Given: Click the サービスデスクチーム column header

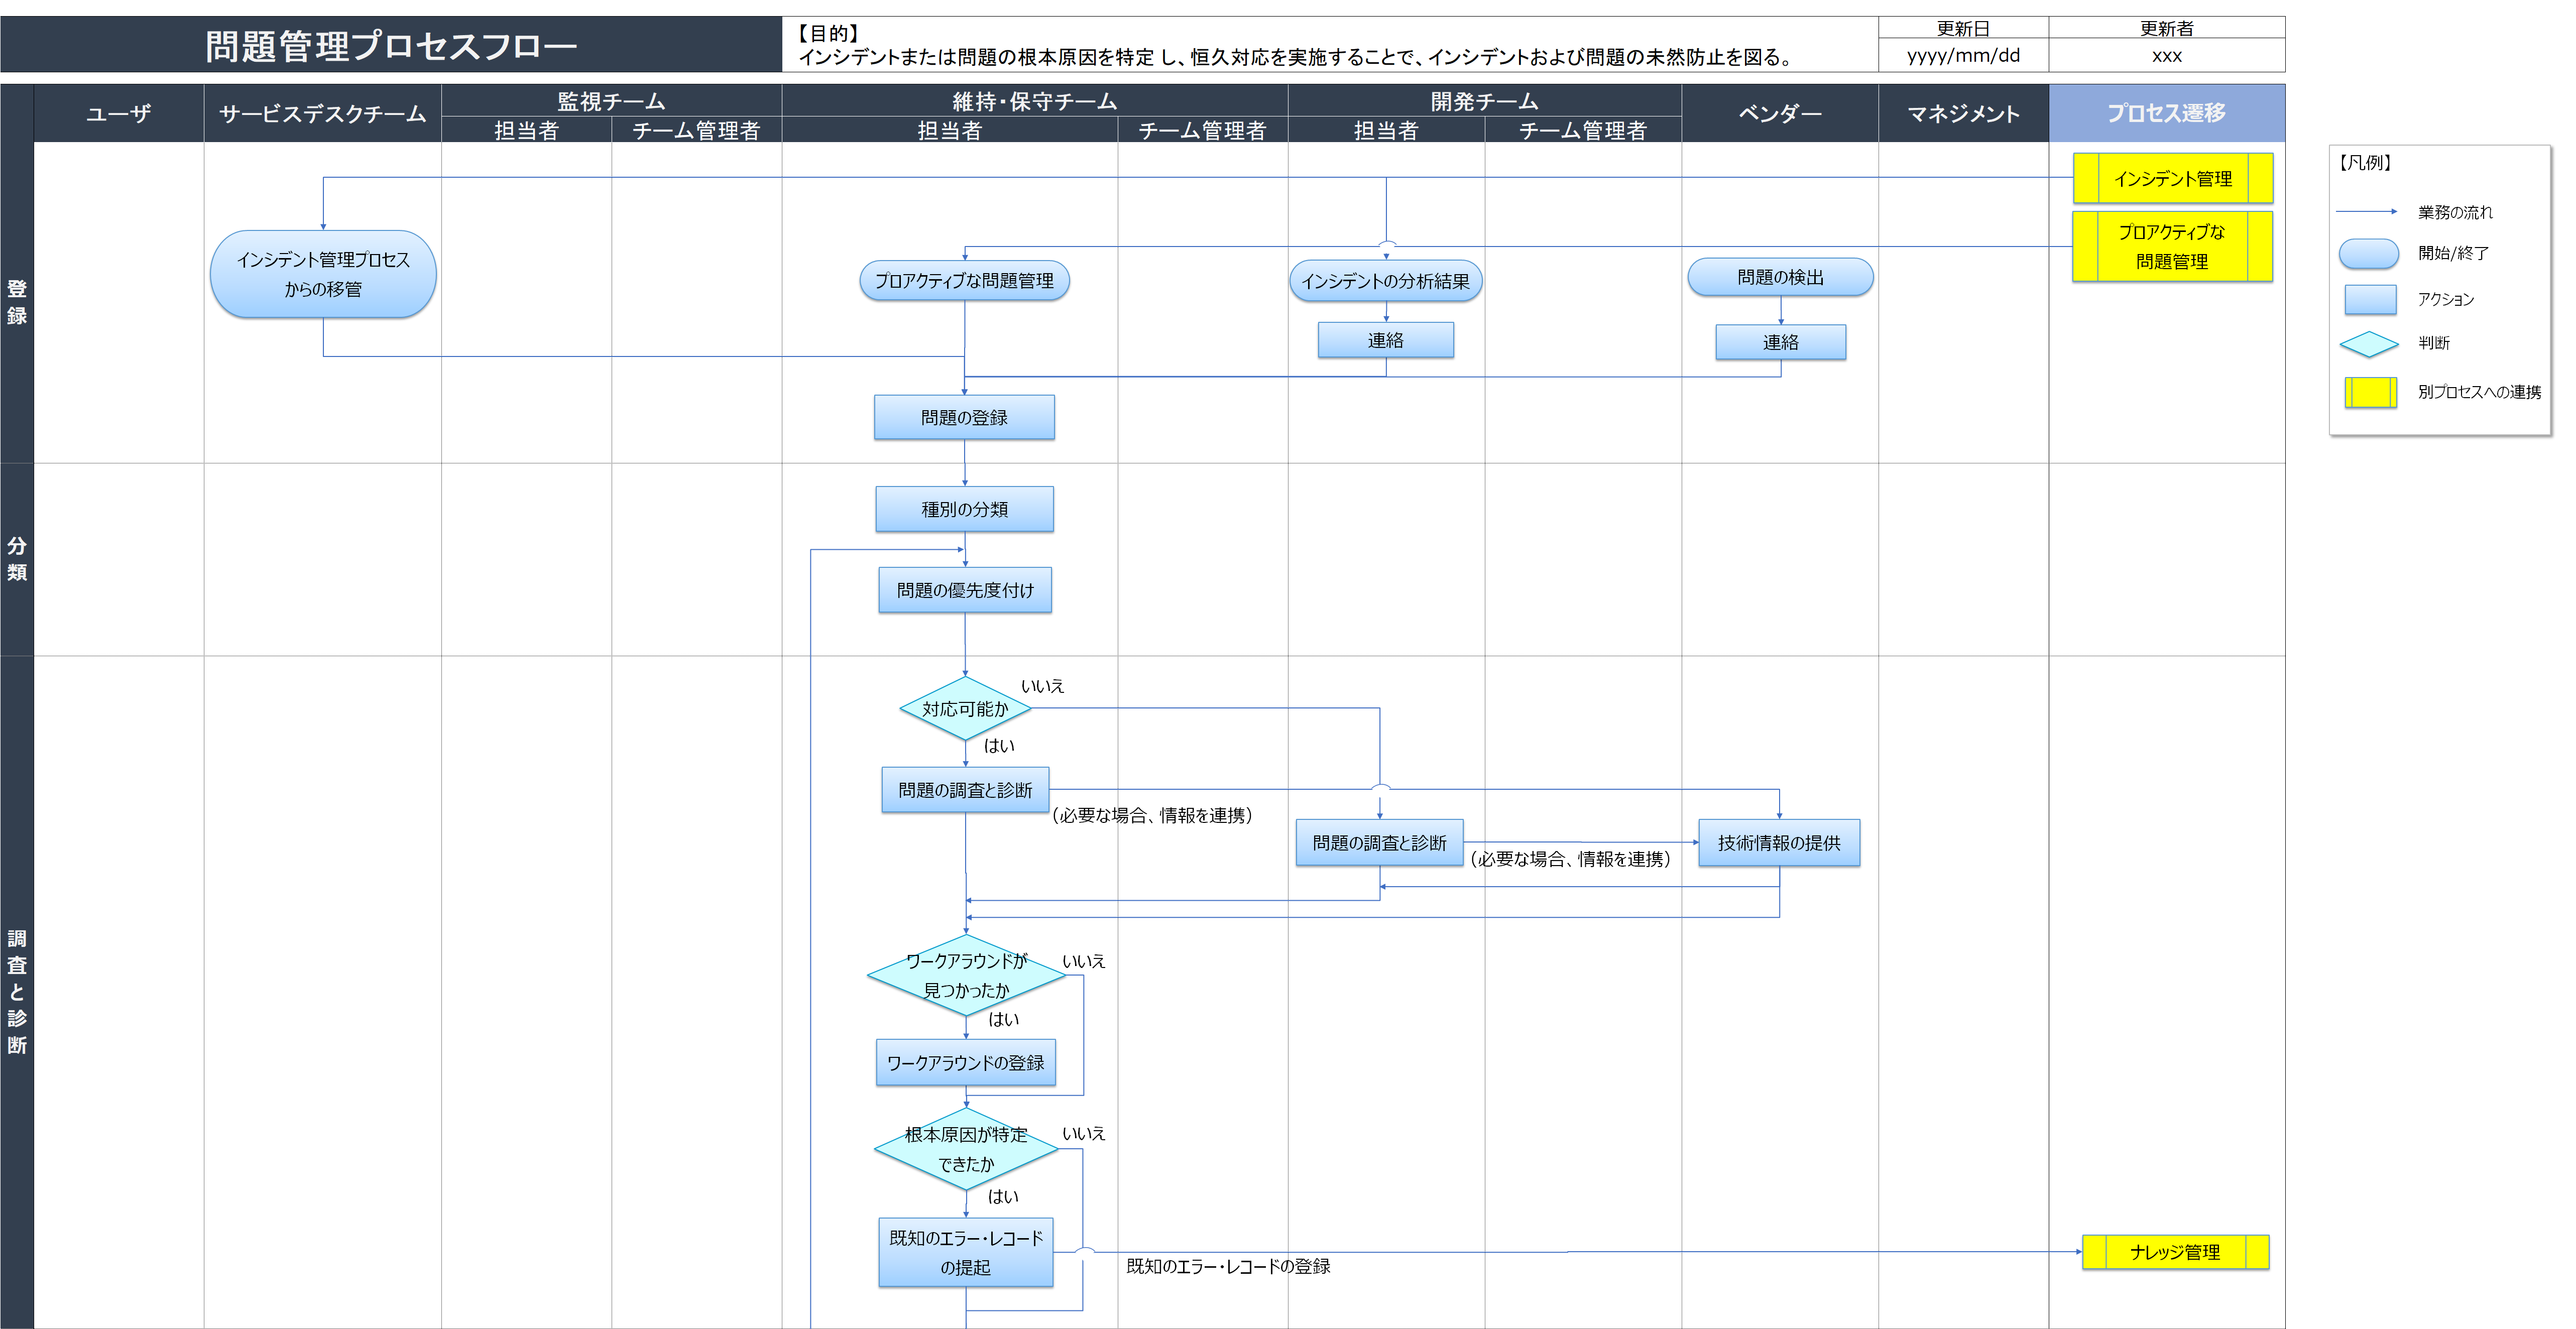Looking at the screenshot, I should pos(322,113).
